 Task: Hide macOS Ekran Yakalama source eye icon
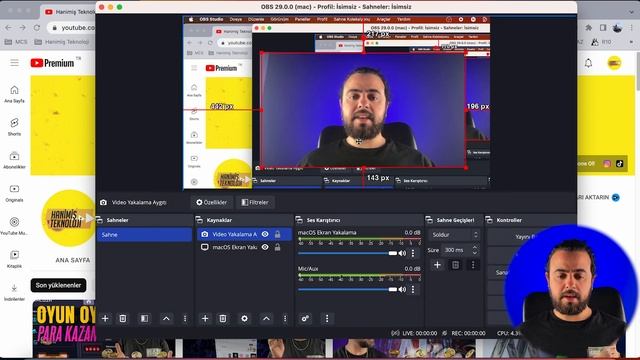[x=265, y=247]
